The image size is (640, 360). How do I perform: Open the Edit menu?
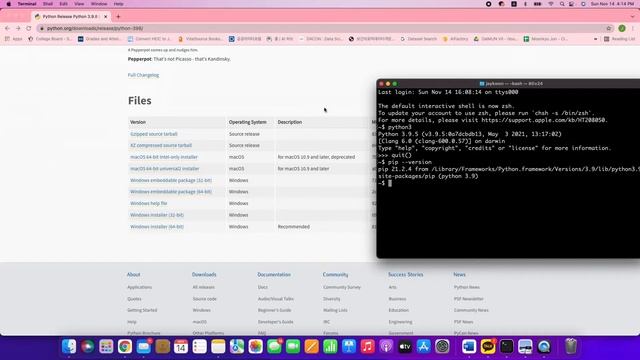pos(64,4)
